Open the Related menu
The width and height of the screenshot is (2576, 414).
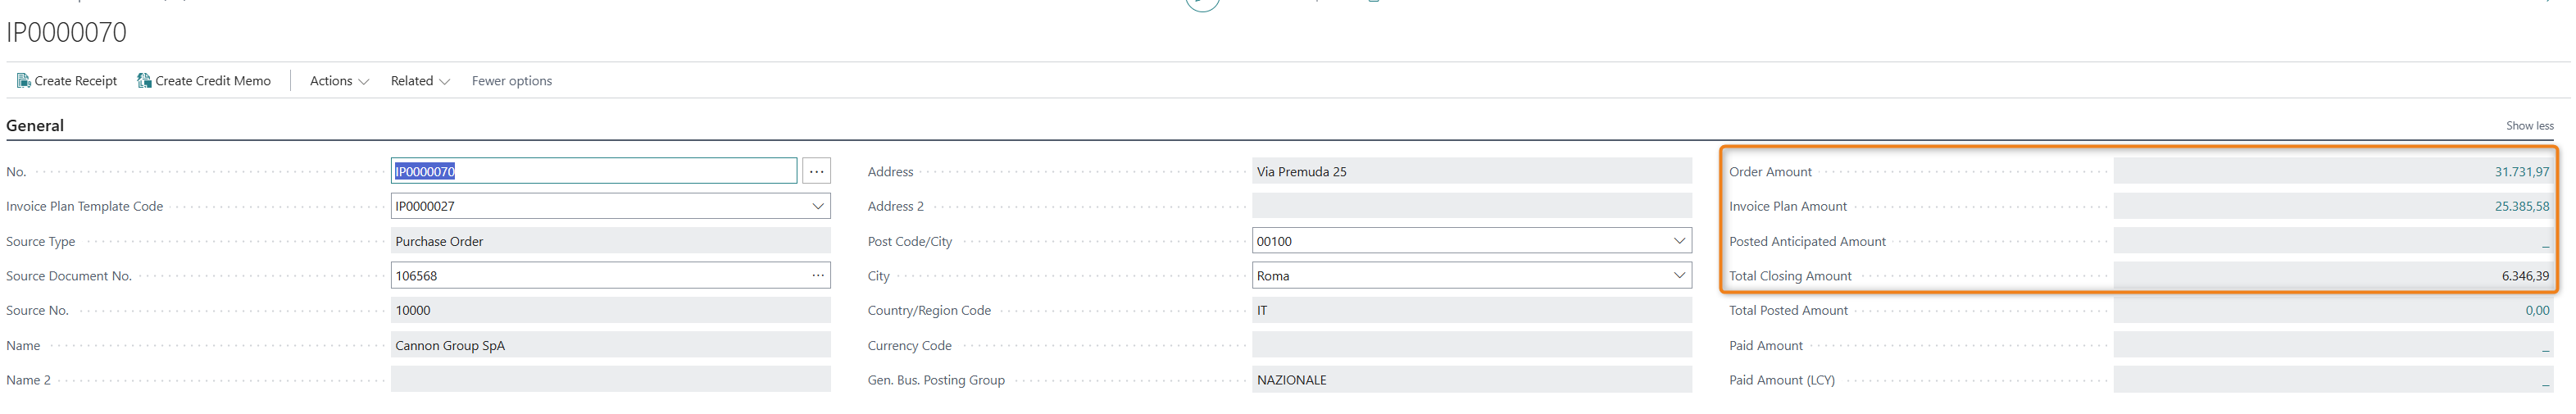pyautogui.click(x=420, y=81)
